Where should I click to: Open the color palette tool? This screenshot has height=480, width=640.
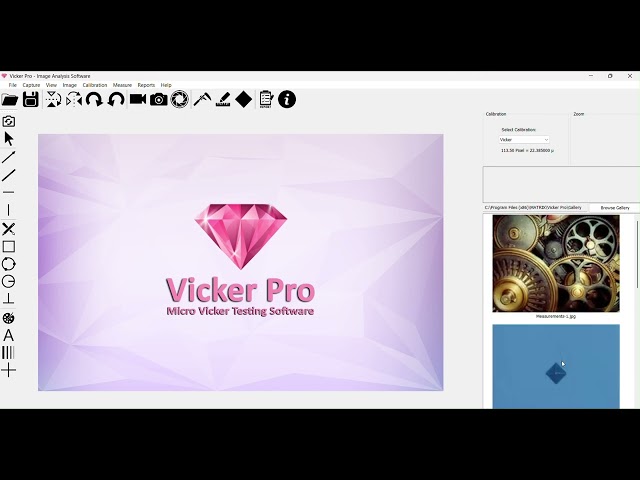9,318
